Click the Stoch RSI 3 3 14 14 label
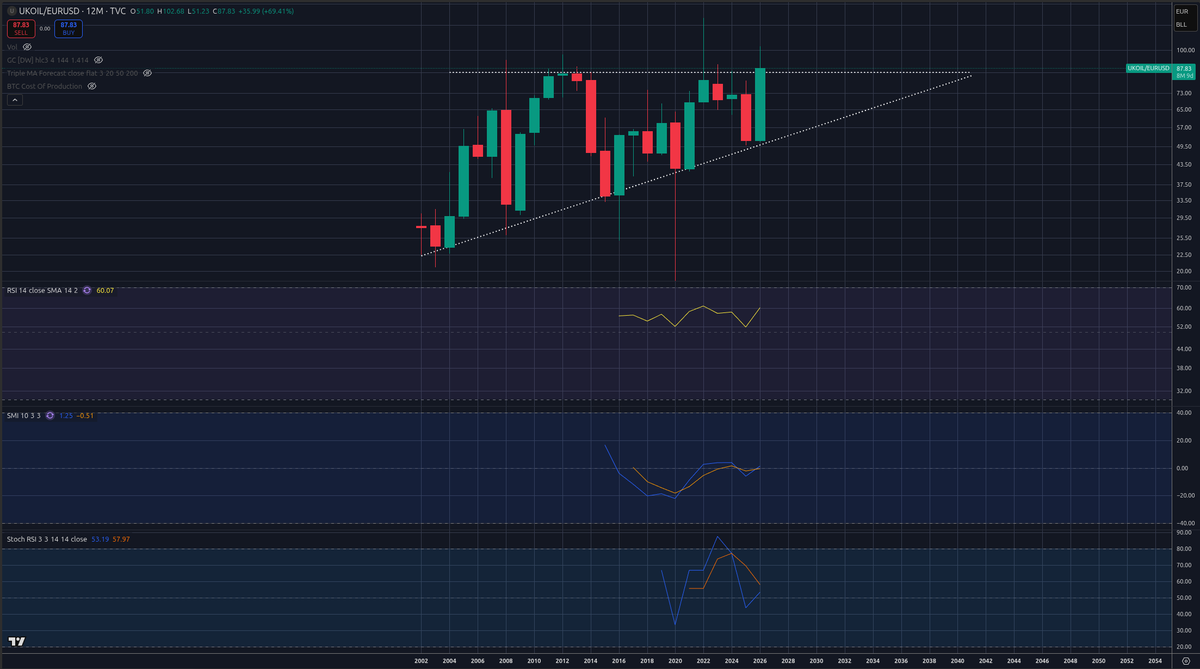Image resolution: width=1200 pixels, height=669 pixels. (46, 539)
